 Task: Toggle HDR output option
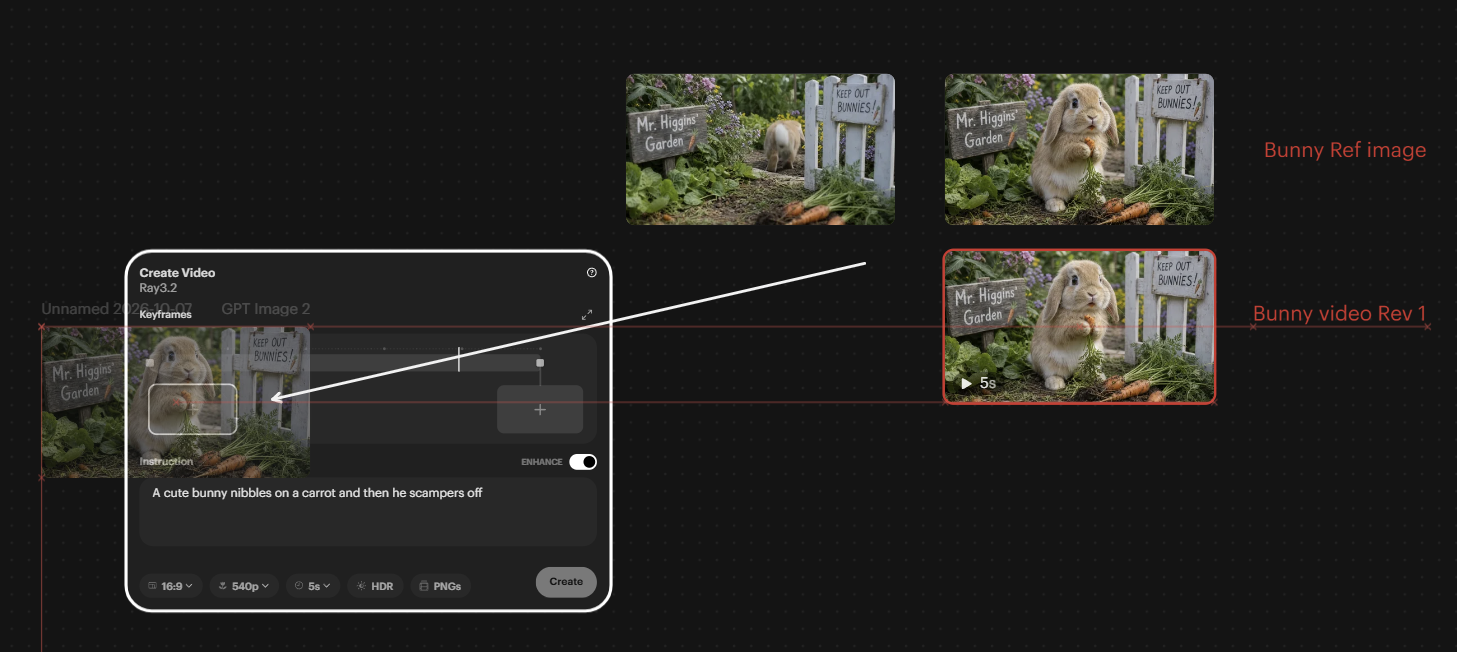376,586
